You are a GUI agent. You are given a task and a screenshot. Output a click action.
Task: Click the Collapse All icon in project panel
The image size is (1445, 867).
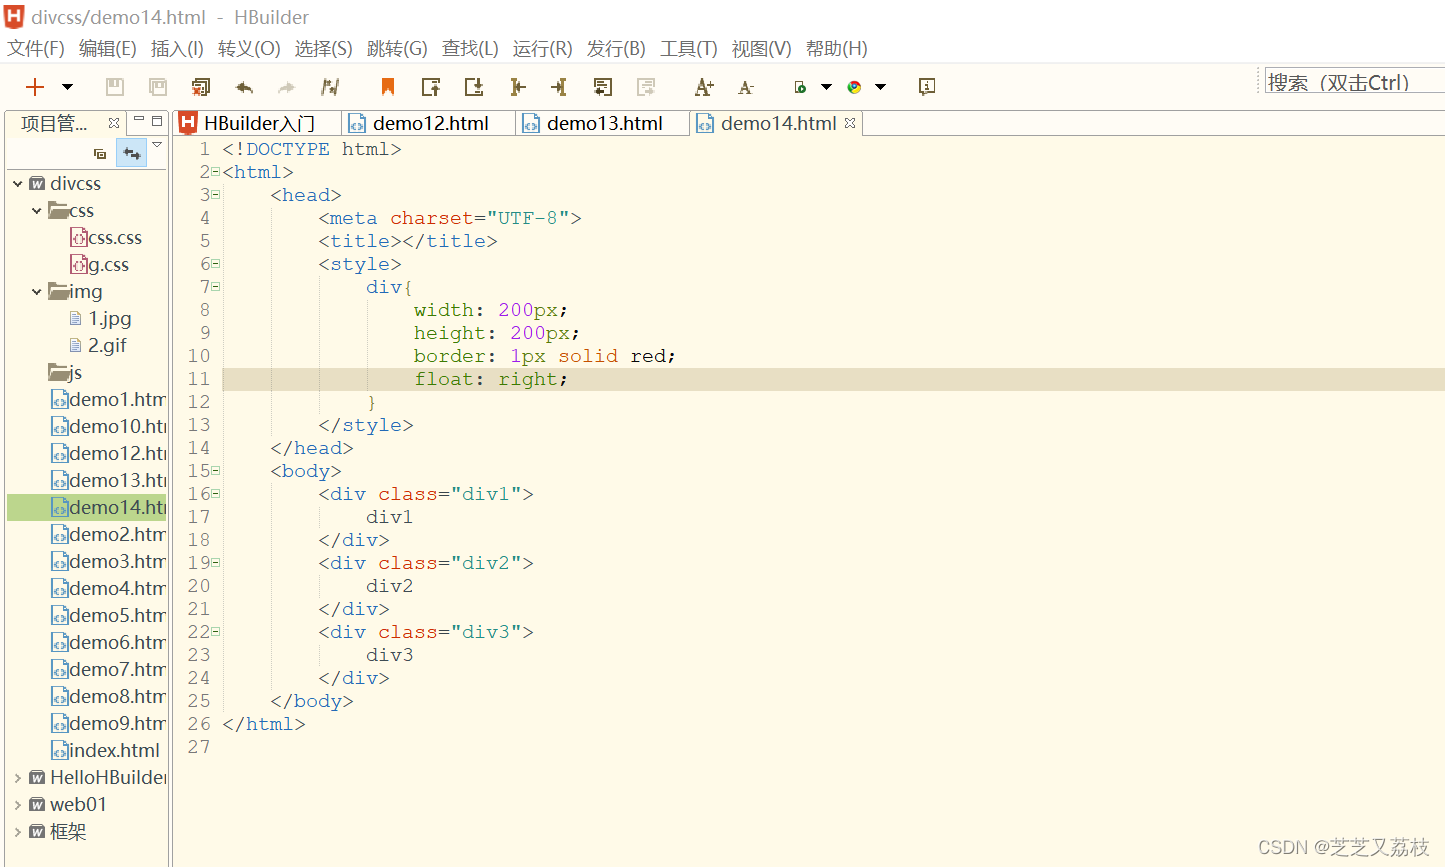pos(100,154)
